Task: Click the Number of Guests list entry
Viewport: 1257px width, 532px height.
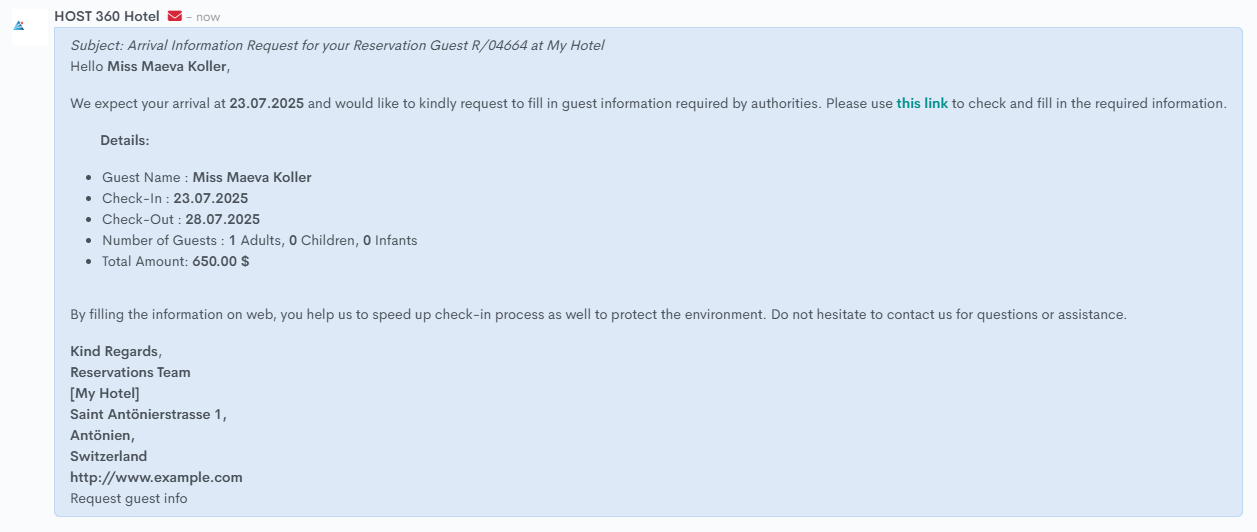Action: click(260, 240)
